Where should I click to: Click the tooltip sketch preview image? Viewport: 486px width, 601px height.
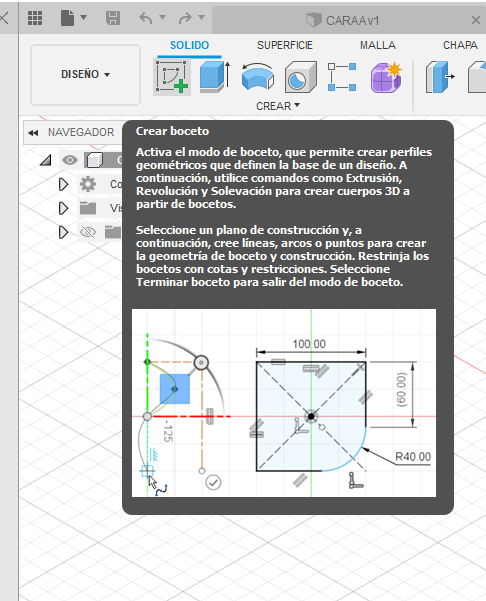[x=284, y=403]
